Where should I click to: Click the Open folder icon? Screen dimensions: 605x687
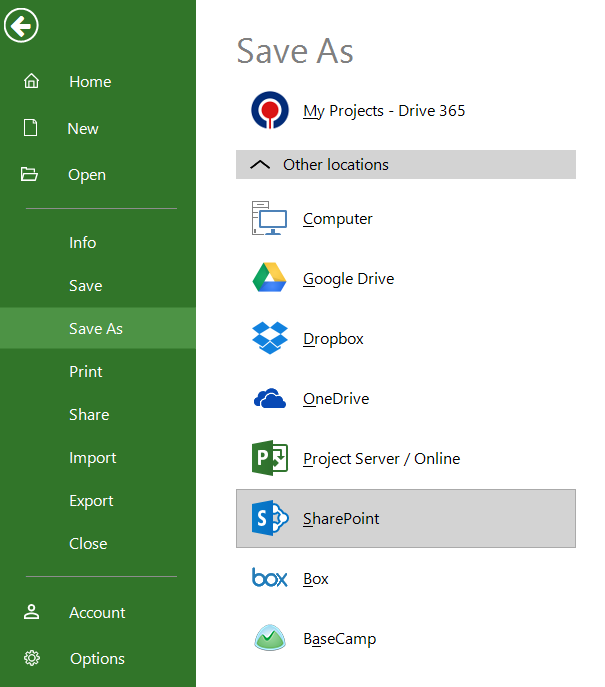coord(29,174)
